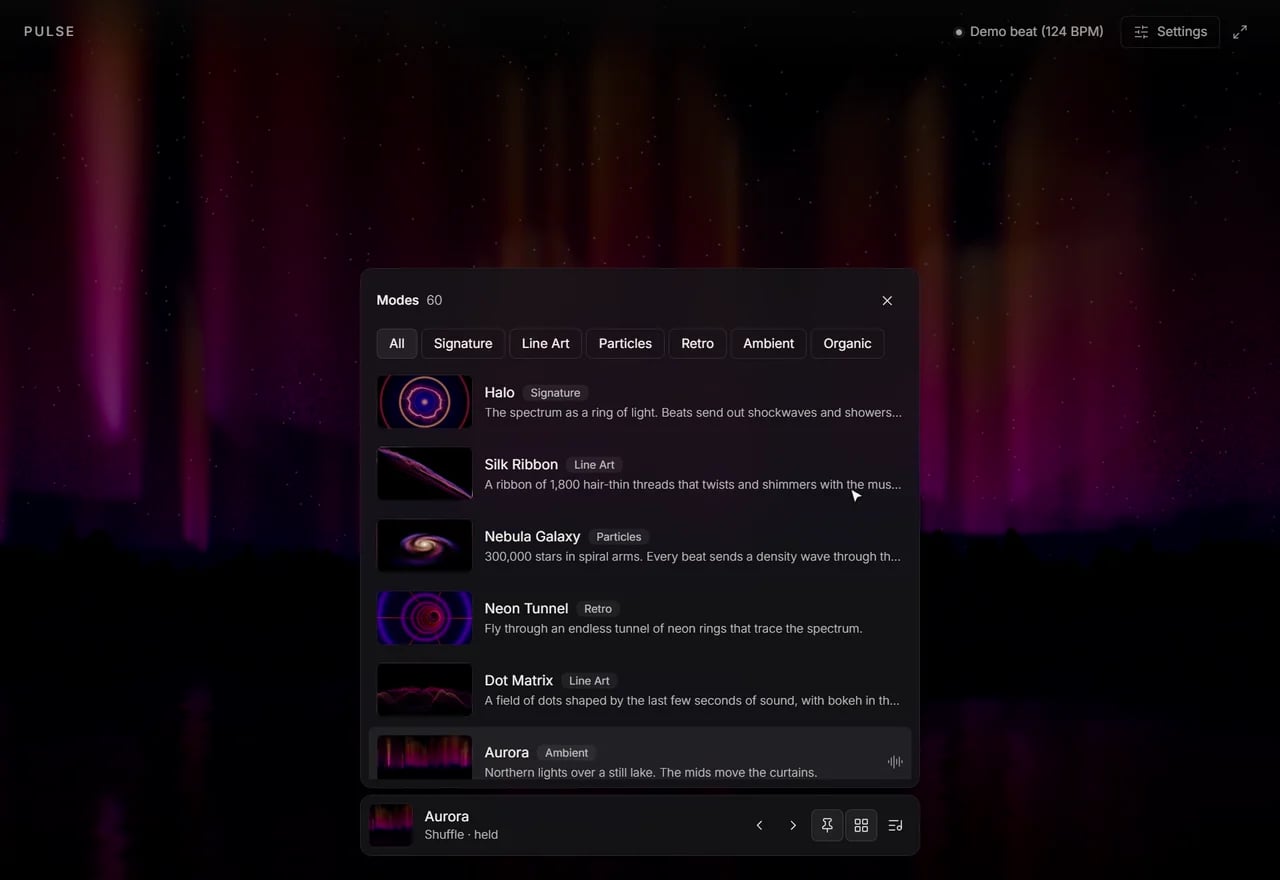Viewport: 1280px width, 880px height.
Task: Toggle the pin to hold current mode
Action: coord(827,826)
